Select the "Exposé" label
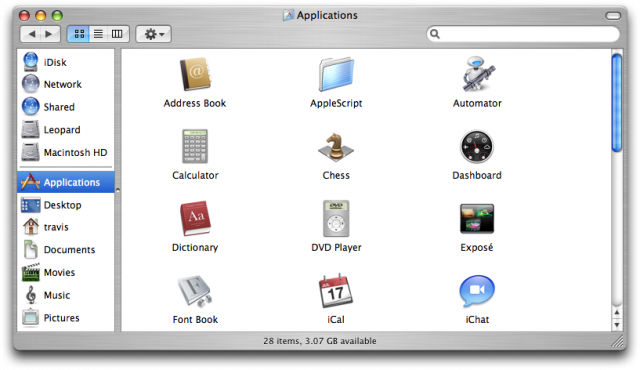The width and height of the screenshot is (640, 370). pyautogui.click(x=477, y=248)
